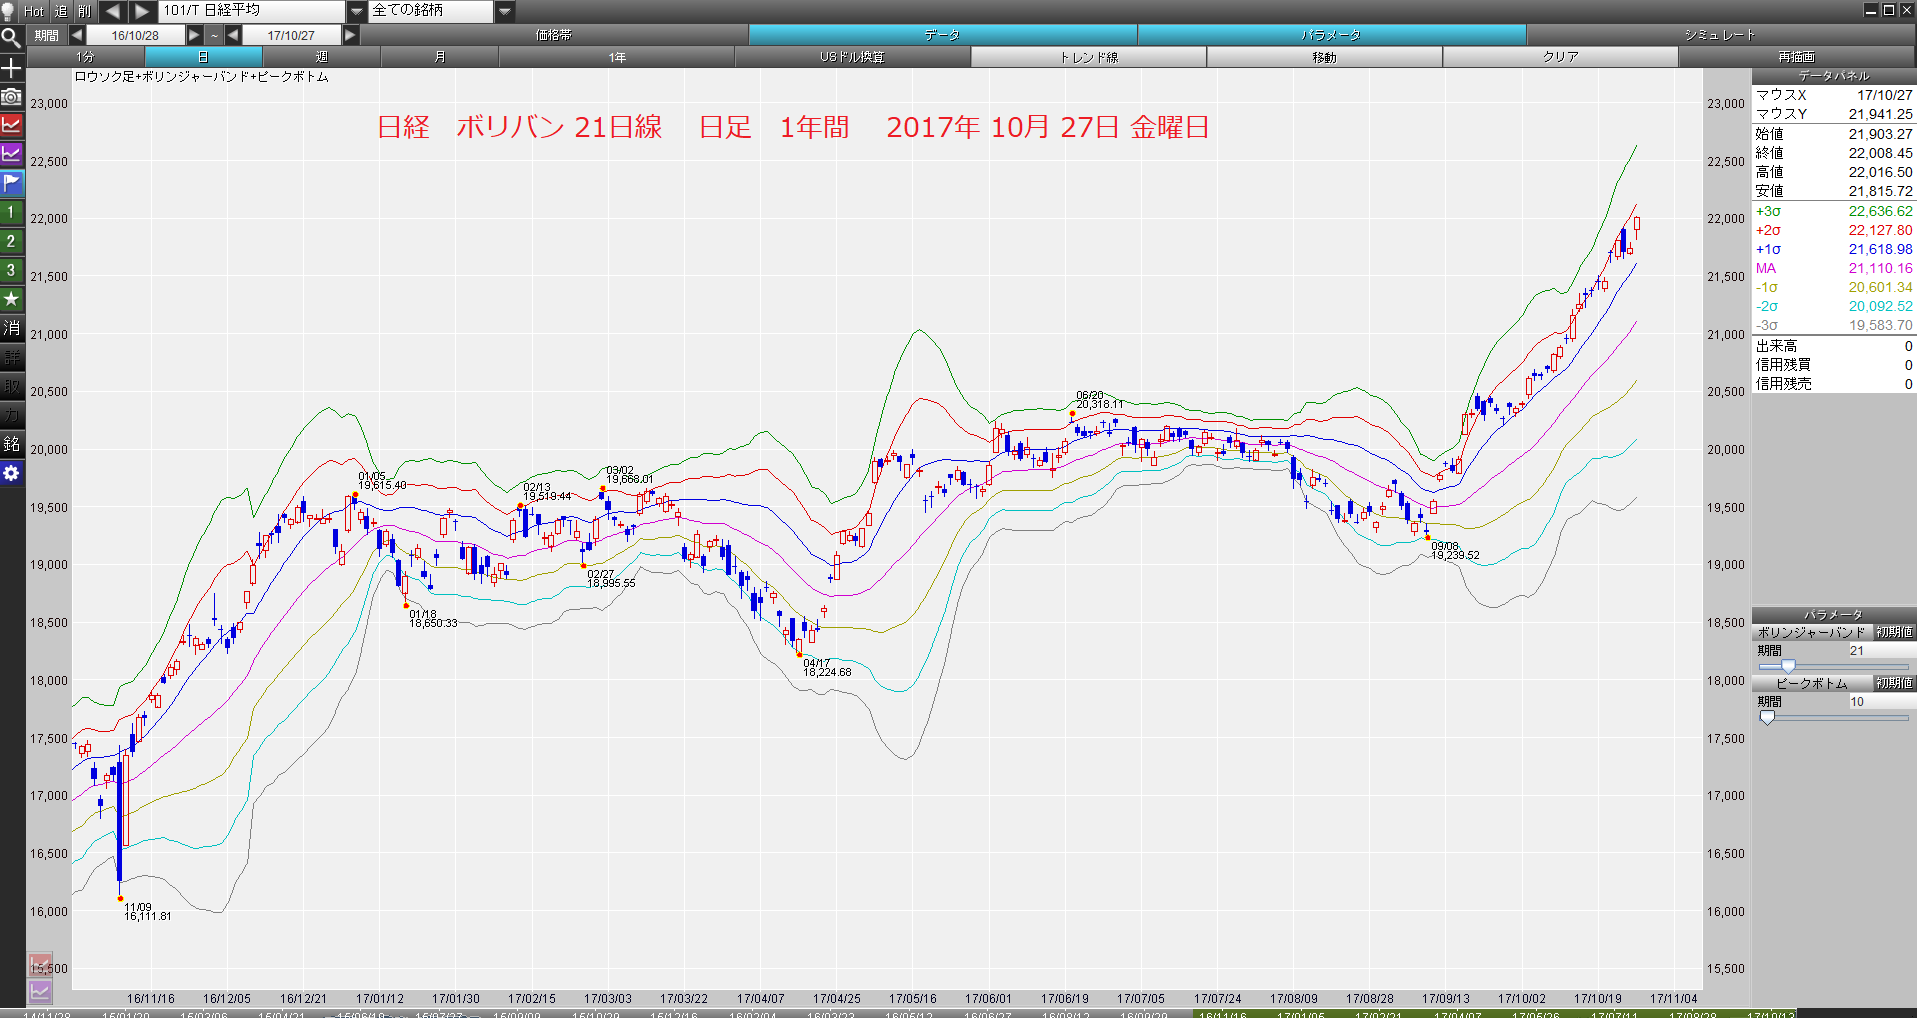Take a chart snapshot with camera icon
Screen dimensions: 1917x1018
(11, 96)
